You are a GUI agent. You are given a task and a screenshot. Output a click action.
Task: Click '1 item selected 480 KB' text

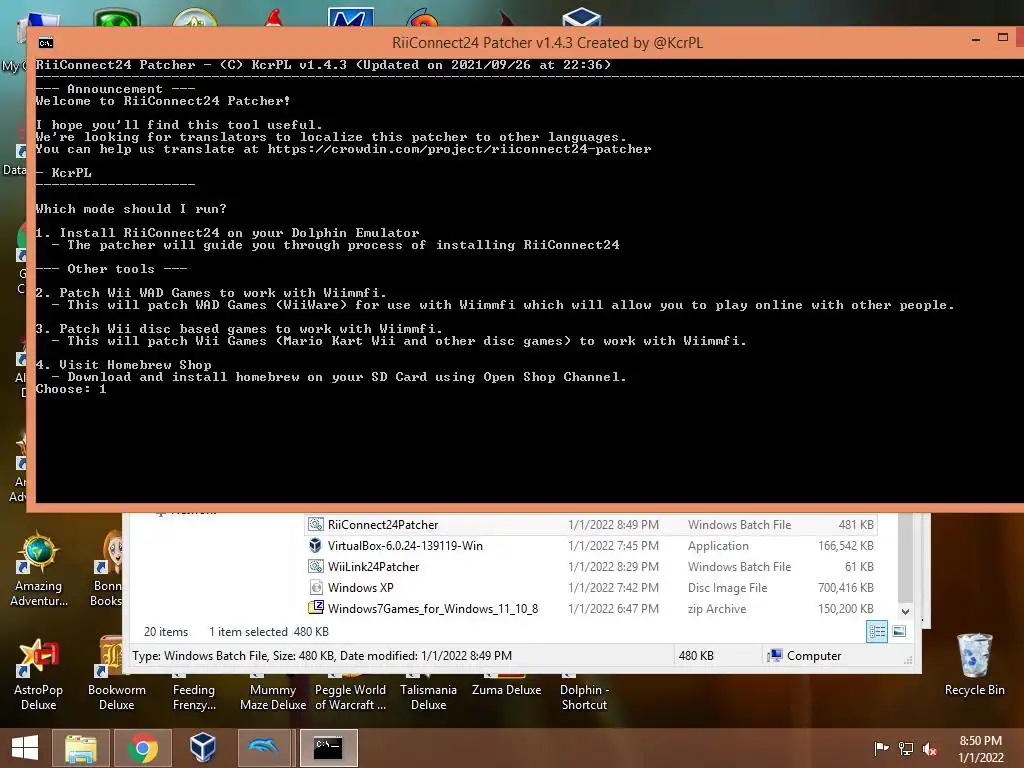click(x=269, y=632)
